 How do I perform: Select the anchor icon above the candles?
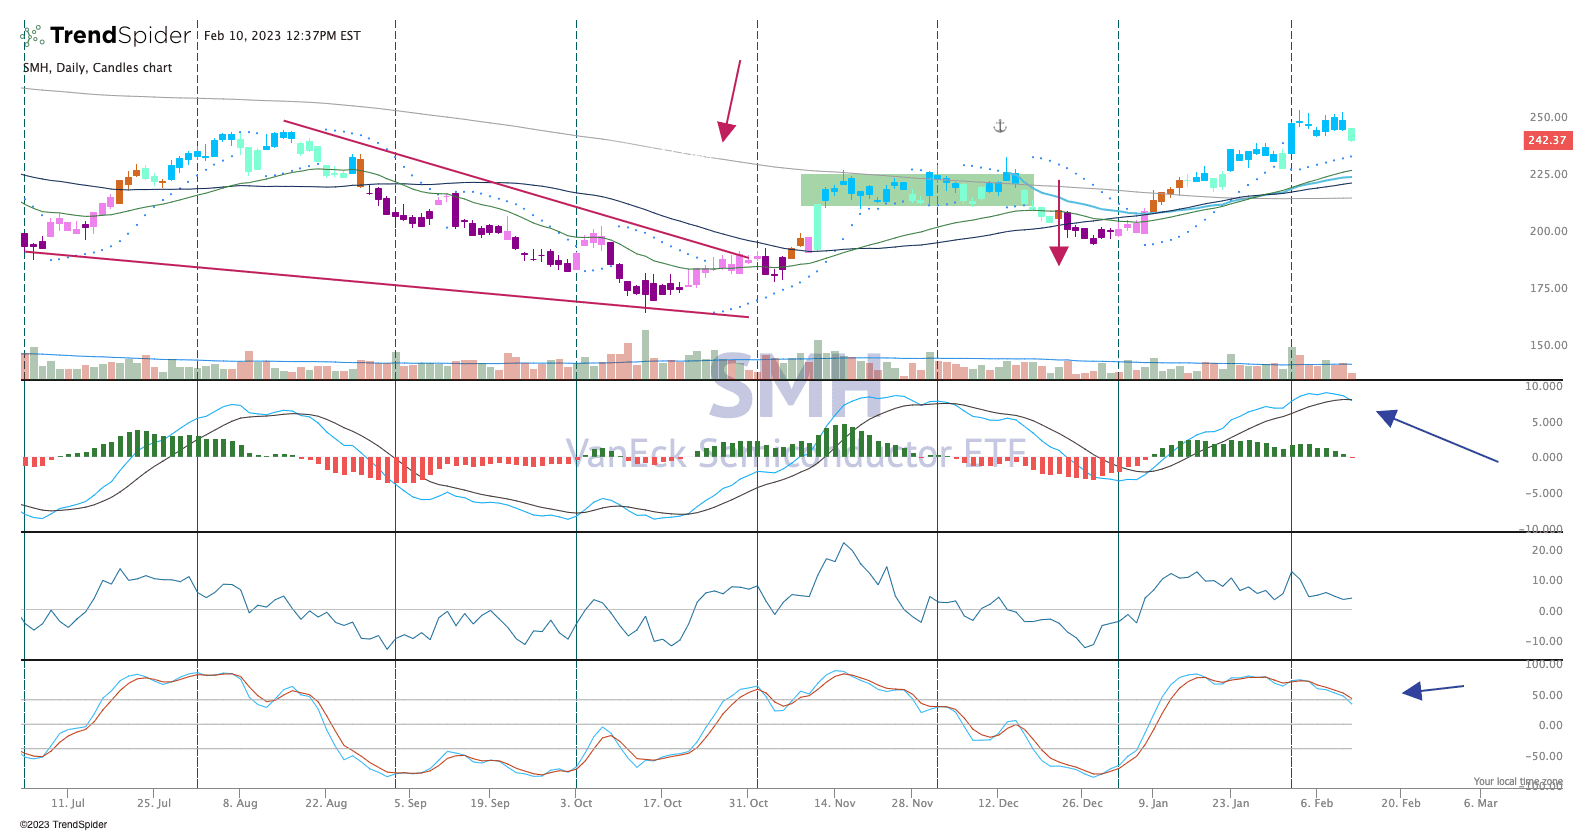pos(999,126)
